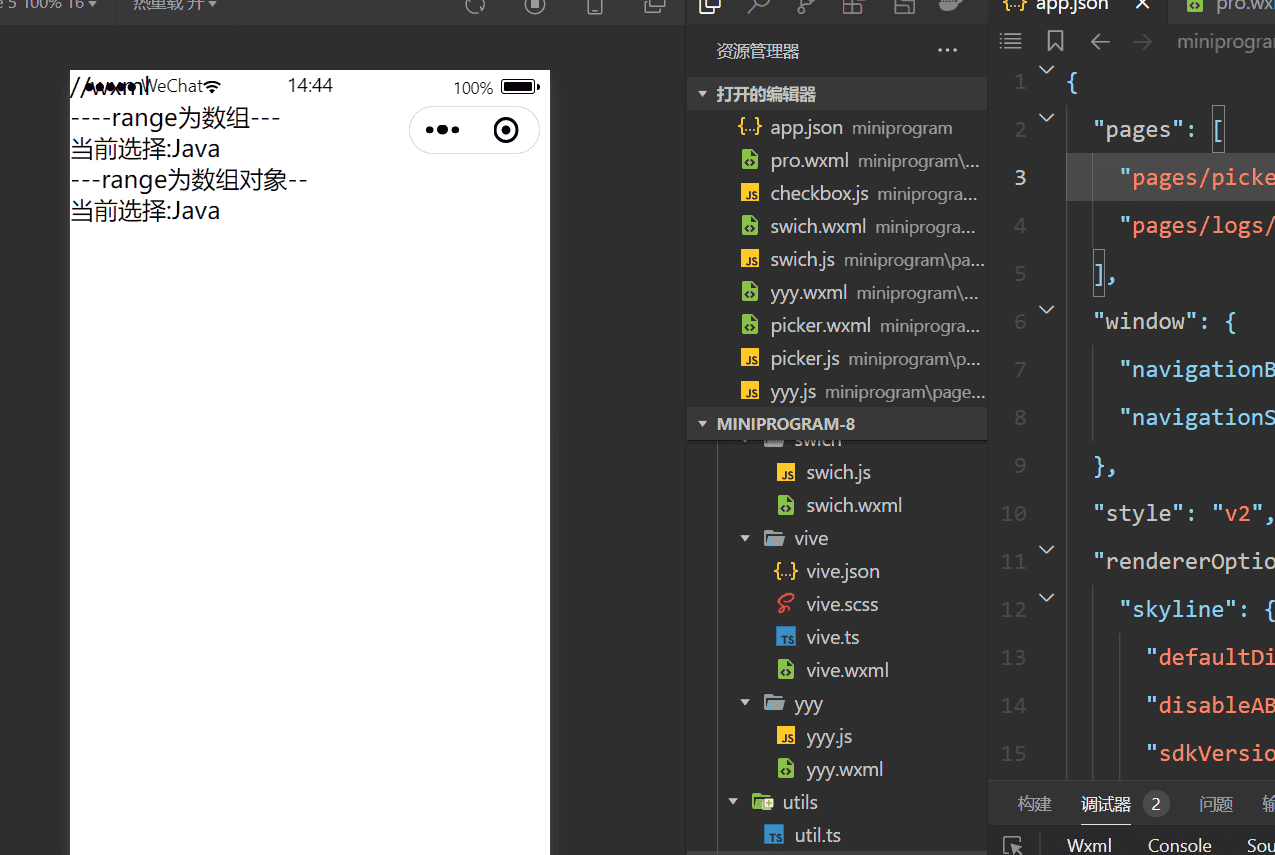Screen dimensions: 1275x855
Task: Fold the skyline block at line 12
Action: [x=1046, y=597]
